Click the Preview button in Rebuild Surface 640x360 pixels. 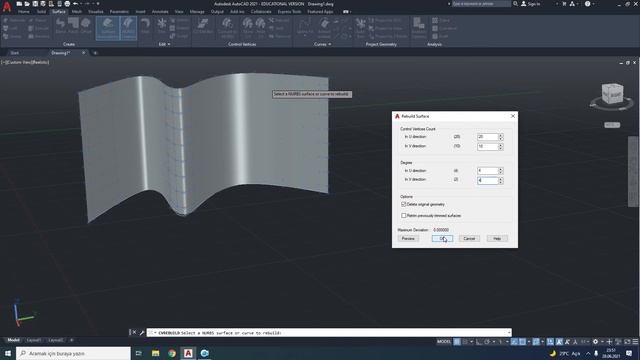point(408,238)
